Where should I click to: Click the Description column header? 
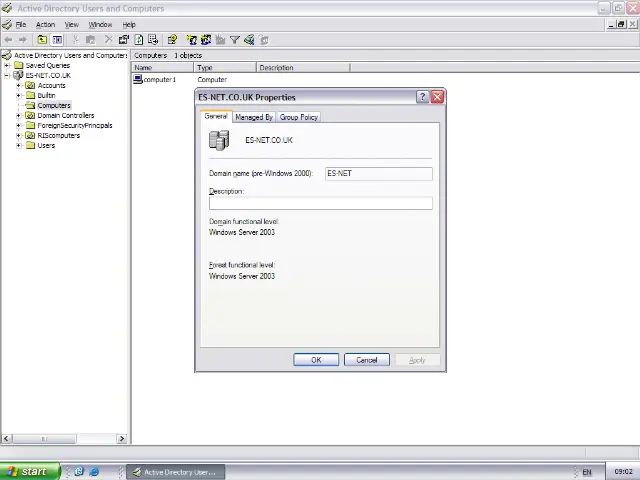point(303,68)
